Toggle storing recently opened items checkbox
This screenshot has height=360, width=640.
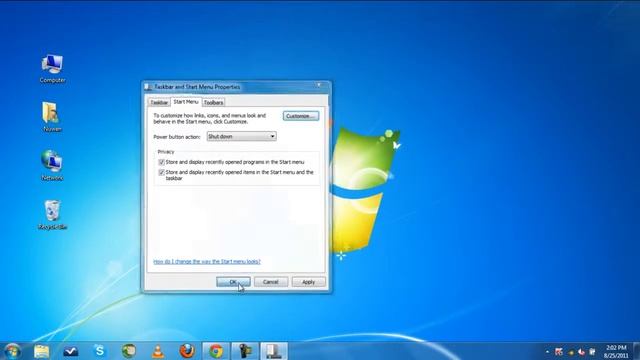[x=162, y=173]
